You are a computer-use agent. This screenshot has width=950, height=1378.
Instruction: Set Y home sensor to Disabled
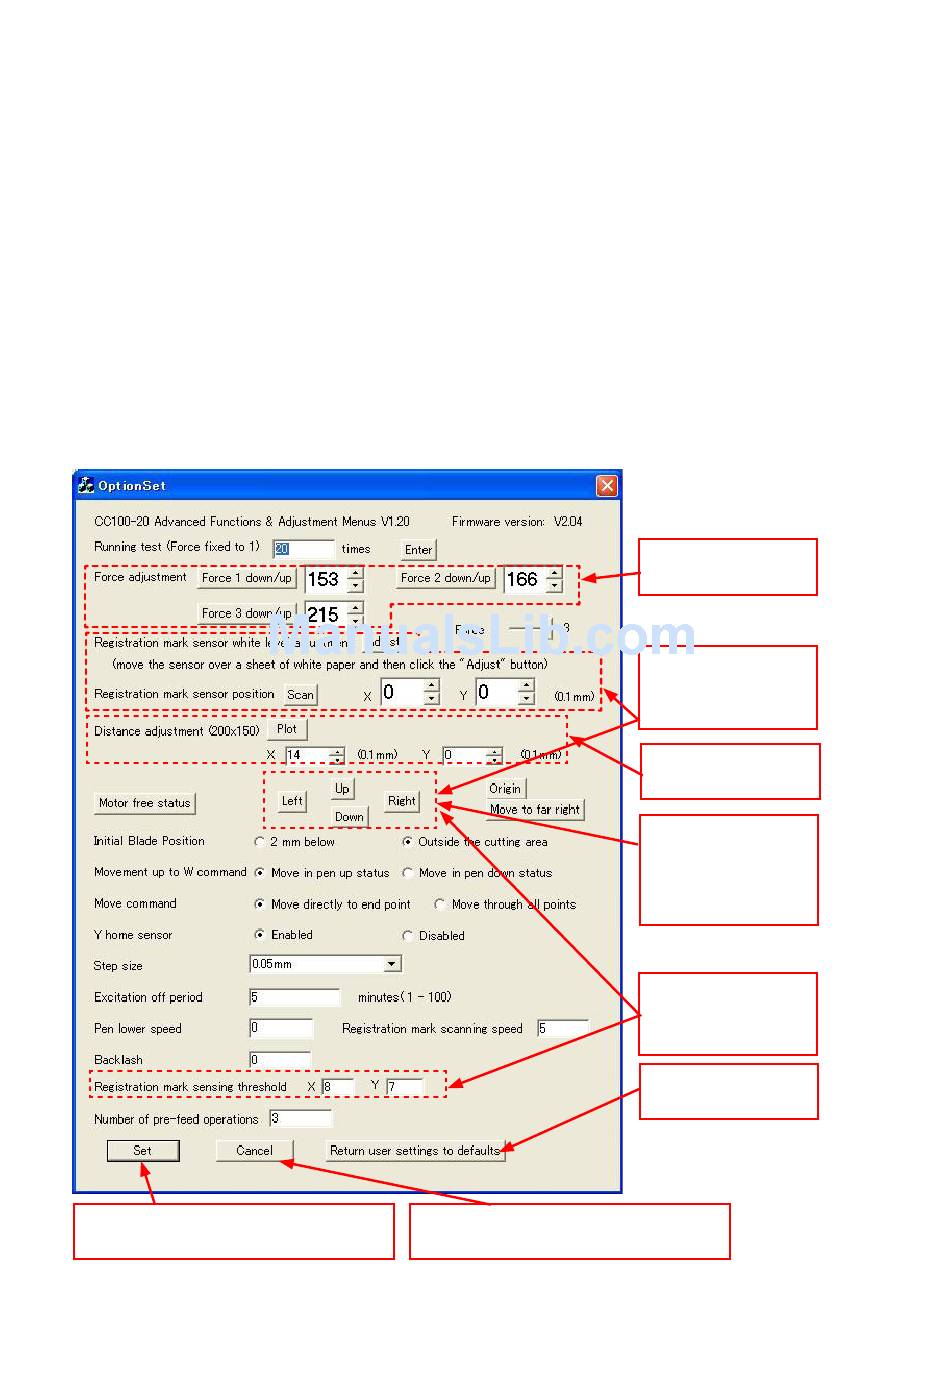click(408, 936)
